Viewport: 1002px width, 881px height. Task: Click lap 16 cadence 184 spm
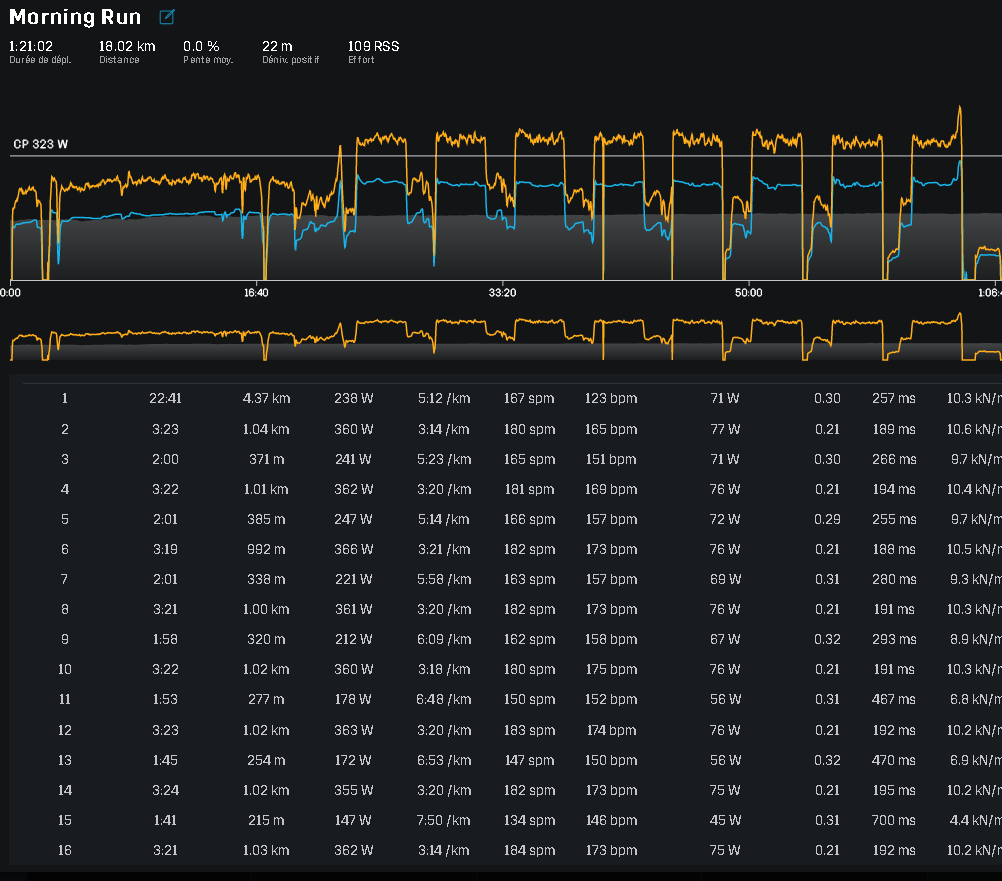[529, 850]
